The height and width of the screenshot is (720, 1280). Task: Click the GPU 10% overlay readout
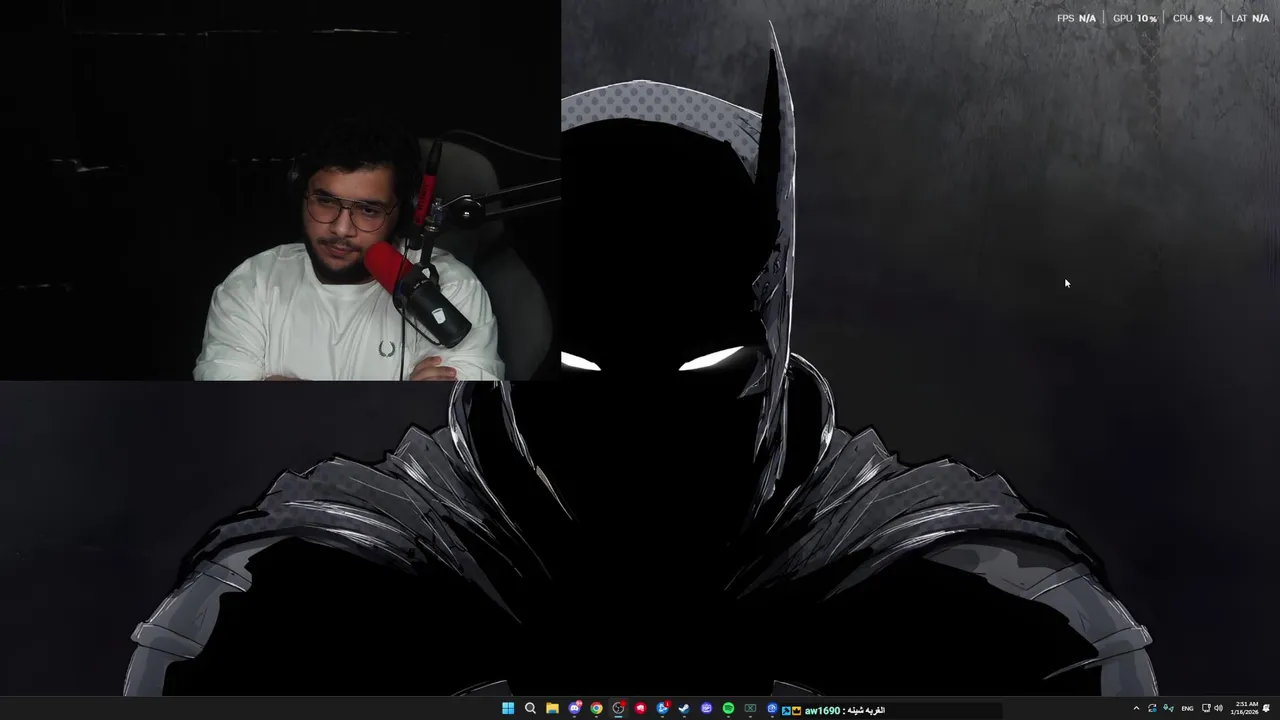coord(1135,18)
